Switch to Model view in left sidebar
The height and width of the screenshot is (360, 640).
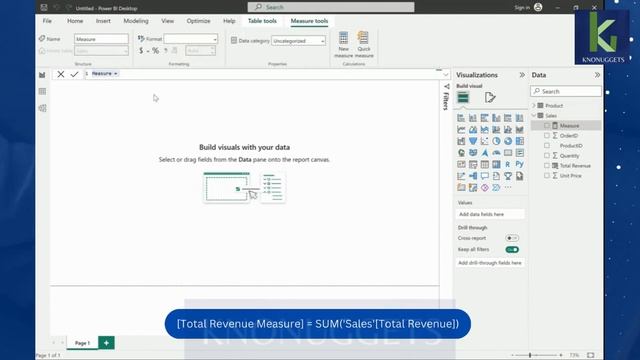coord(42,108)
